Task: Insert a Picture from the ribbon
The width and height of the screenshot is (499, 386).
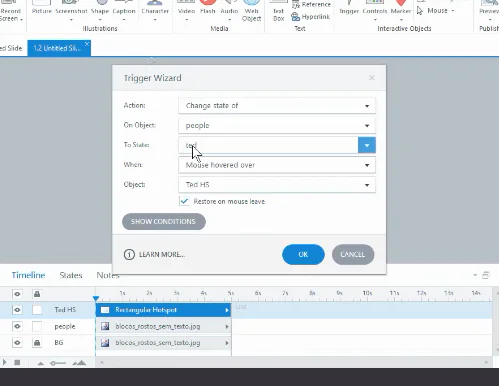Action: click(42, 8)
